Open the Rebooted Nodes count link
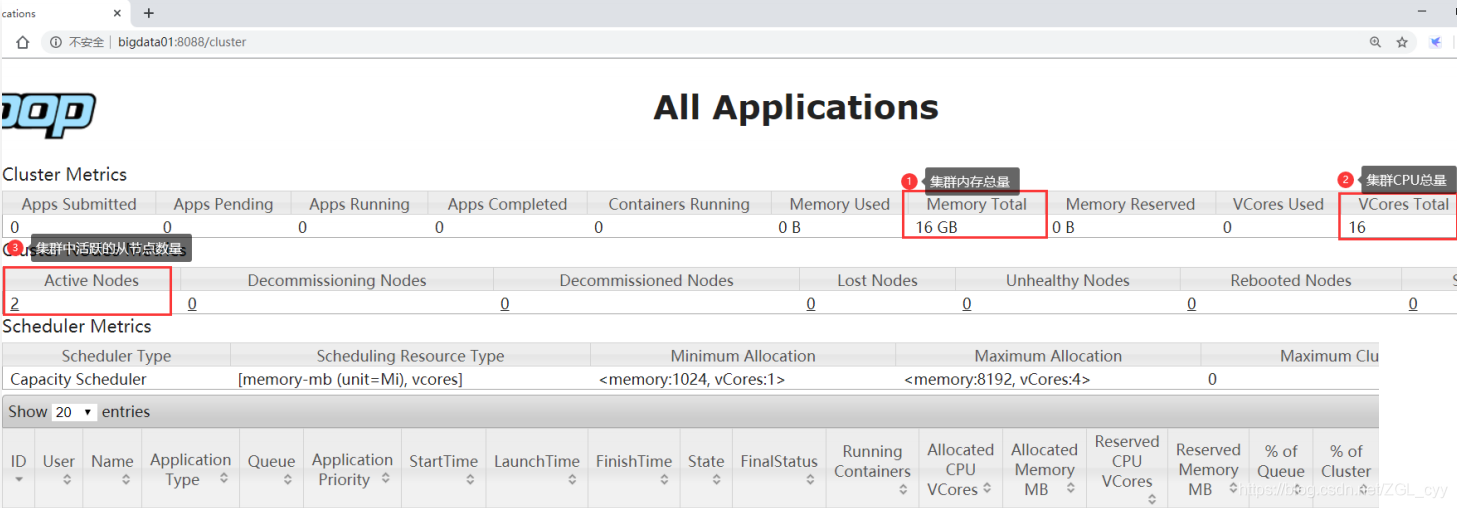The width and height of the screenshot is (1457, 508). [1192, 303]
